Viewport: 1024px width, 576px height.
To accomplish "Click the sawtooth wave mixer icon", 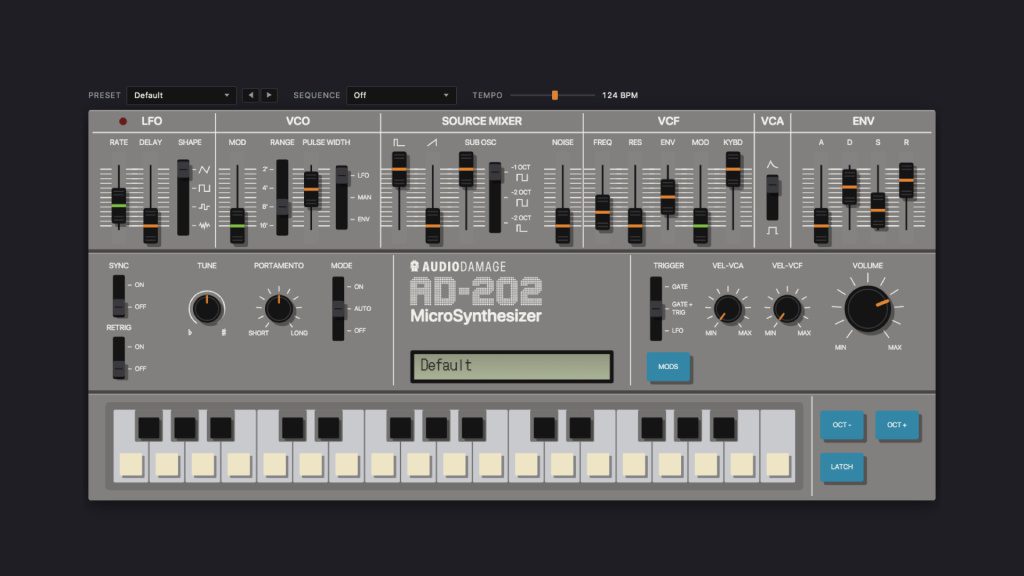I will pos(432,142).
